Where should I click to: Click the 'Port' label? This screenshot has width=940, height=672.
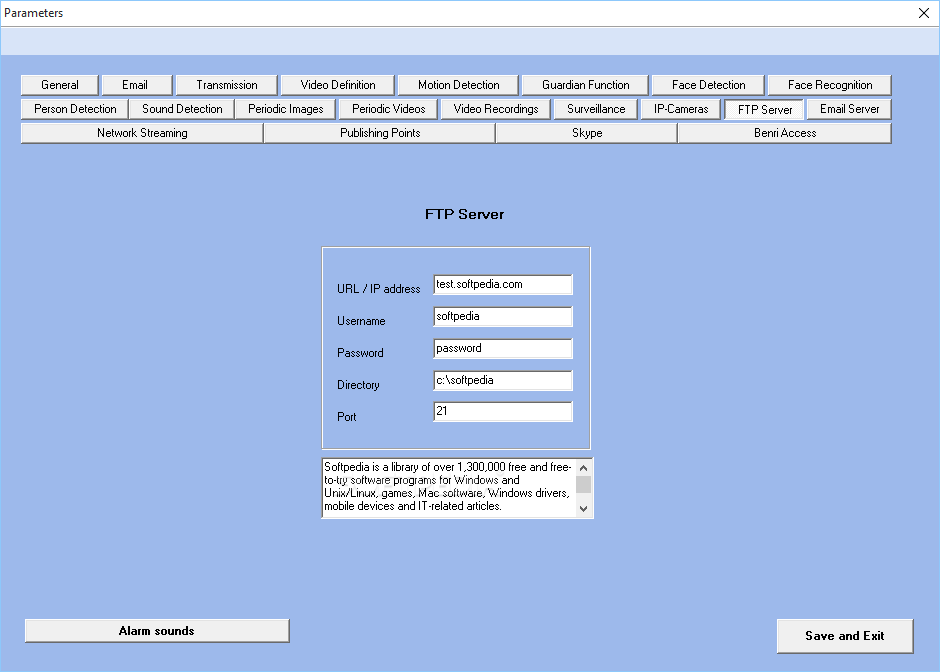[x=347, y=417]
